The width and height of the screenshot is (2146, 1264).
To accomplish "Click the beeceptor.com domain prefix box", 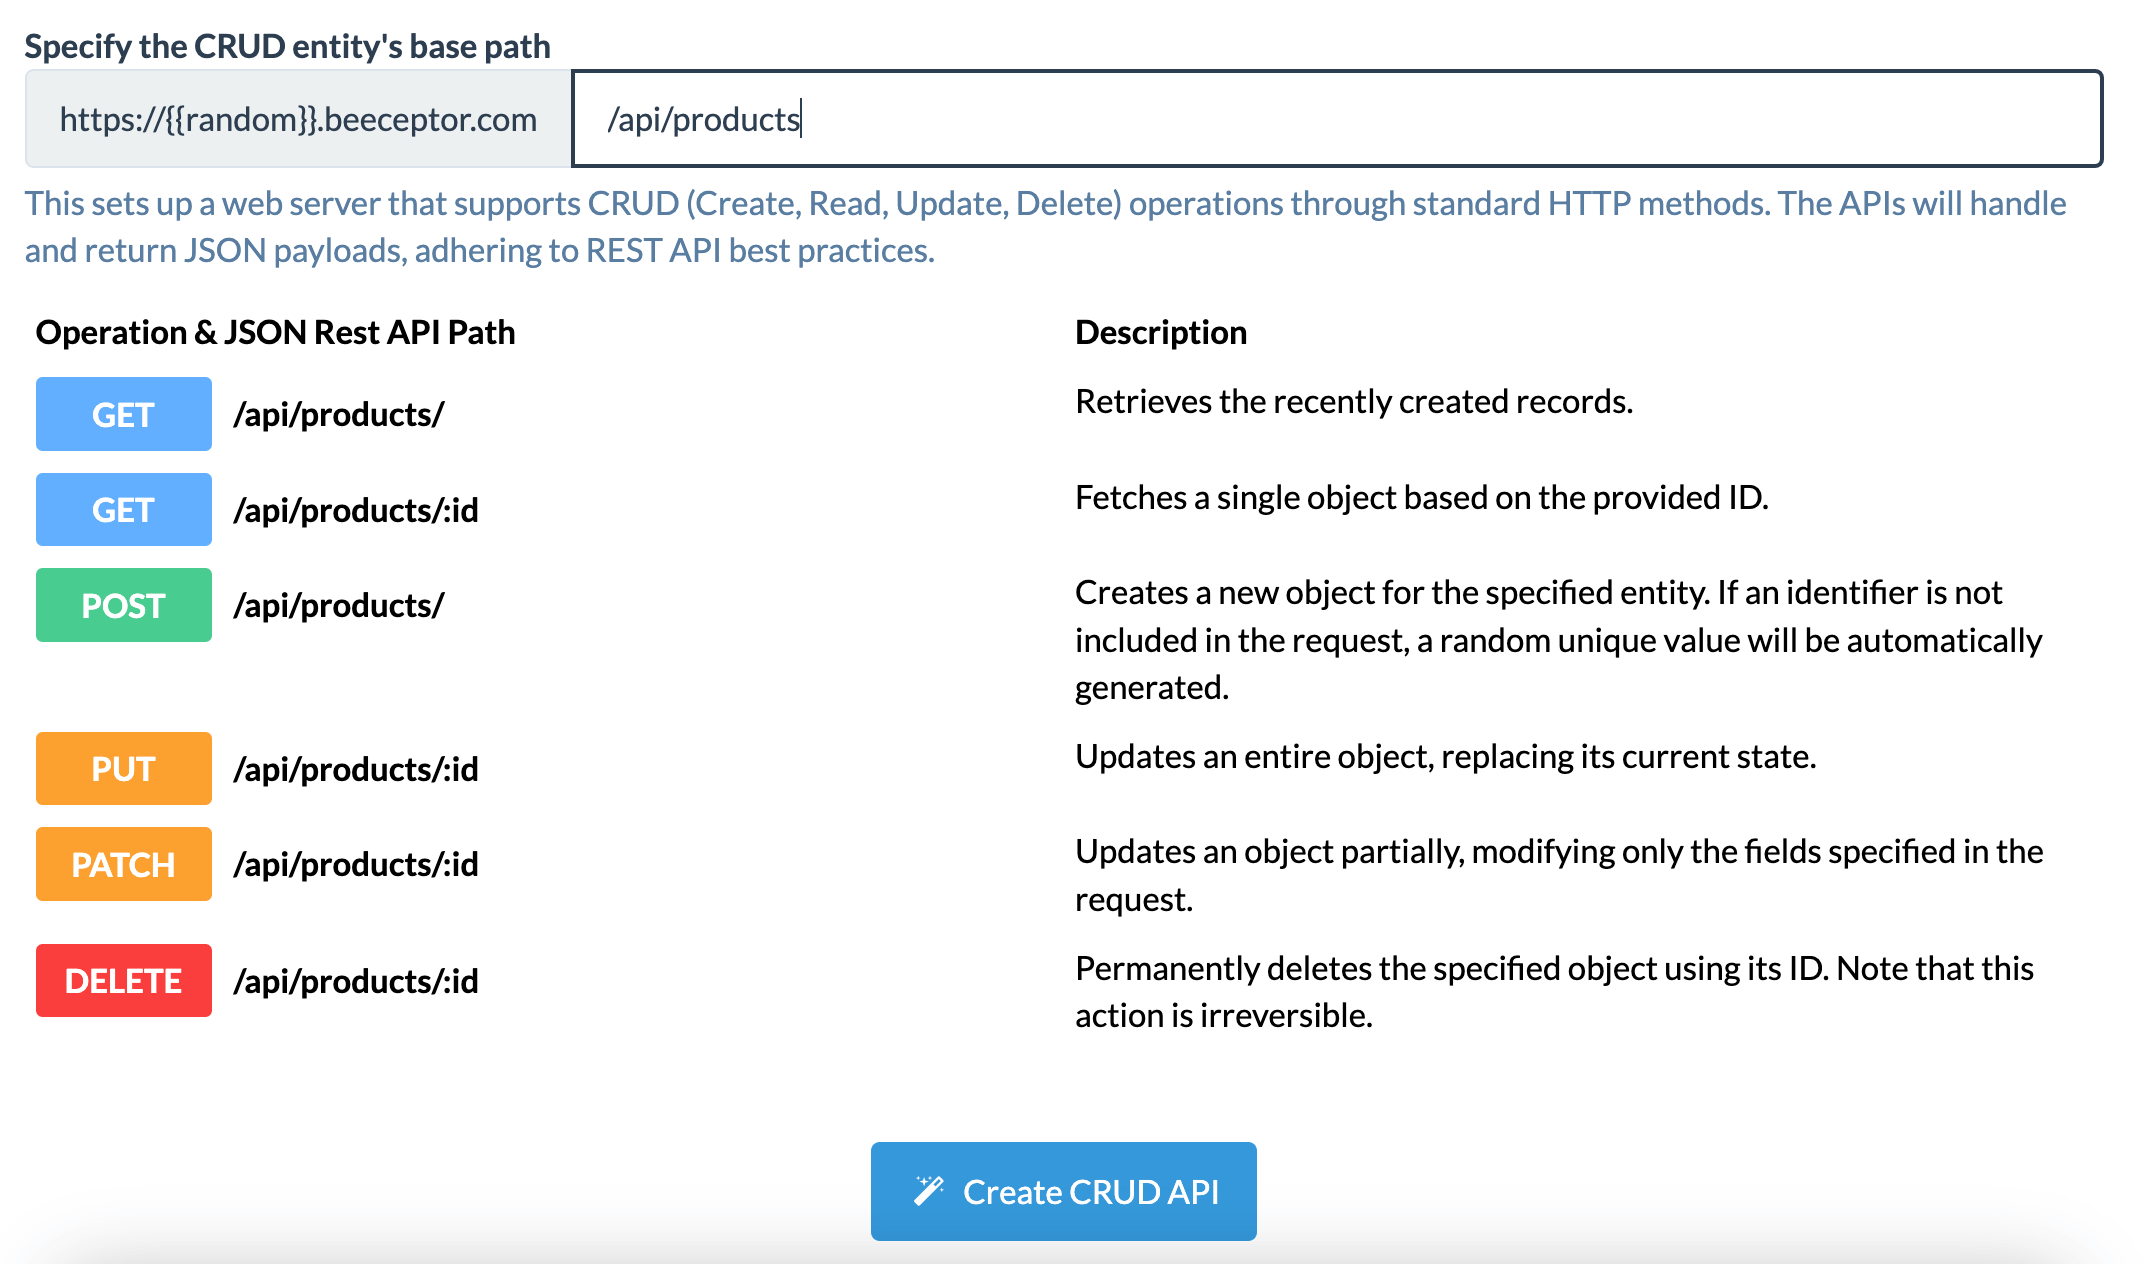I will click(298, 119).
